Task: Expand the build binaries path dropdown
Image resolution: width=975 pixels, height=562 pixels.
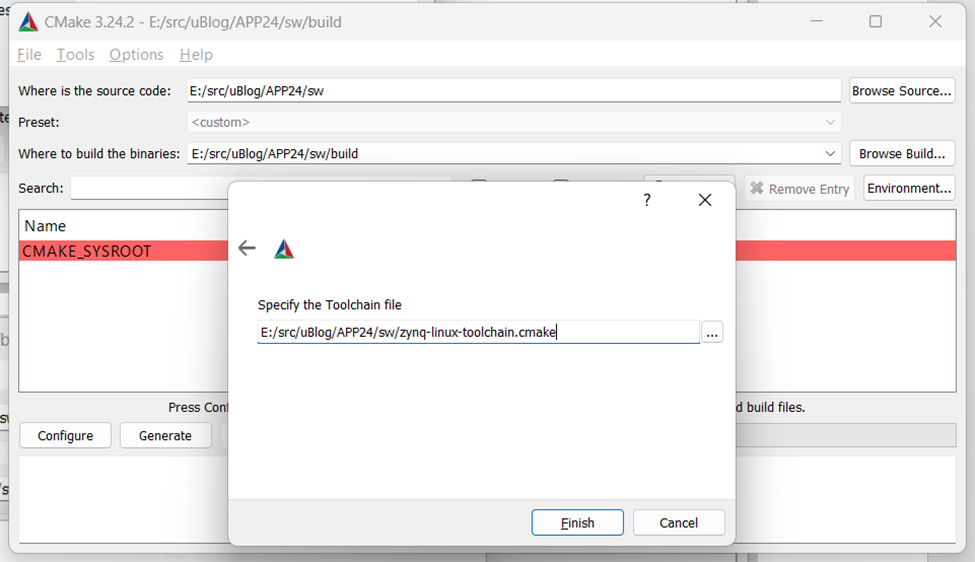Action: [x=829, y=154]
